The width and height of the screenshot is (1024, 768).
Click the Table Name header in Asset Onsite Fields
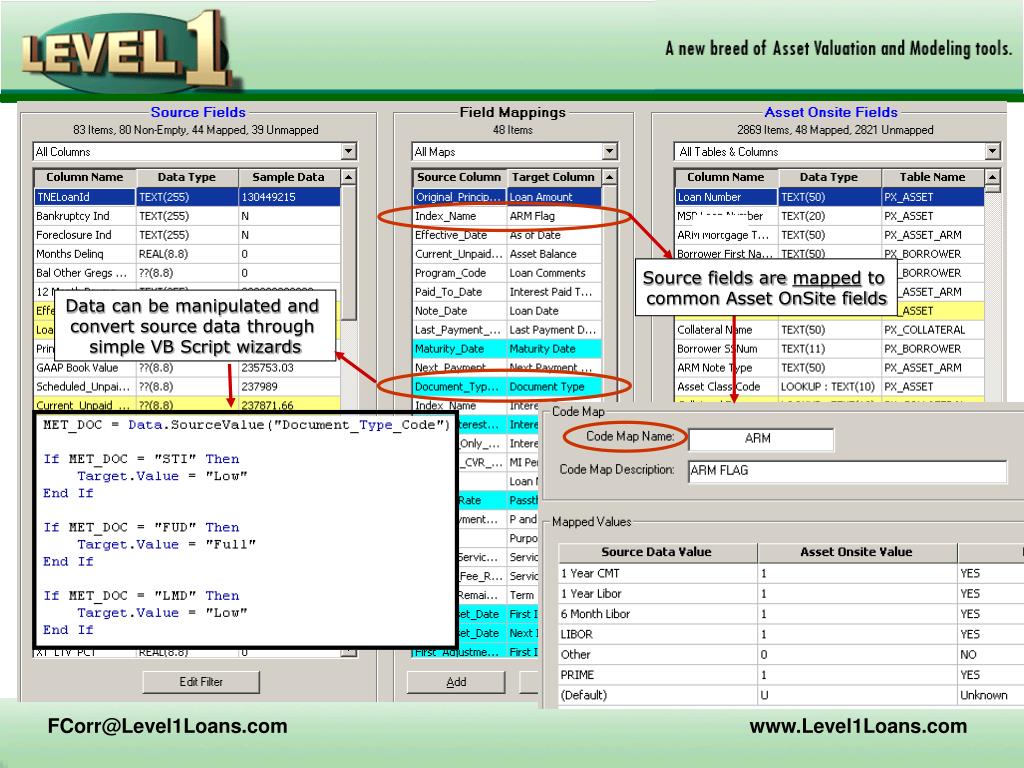pyautogui.click(x=933, y=177)
